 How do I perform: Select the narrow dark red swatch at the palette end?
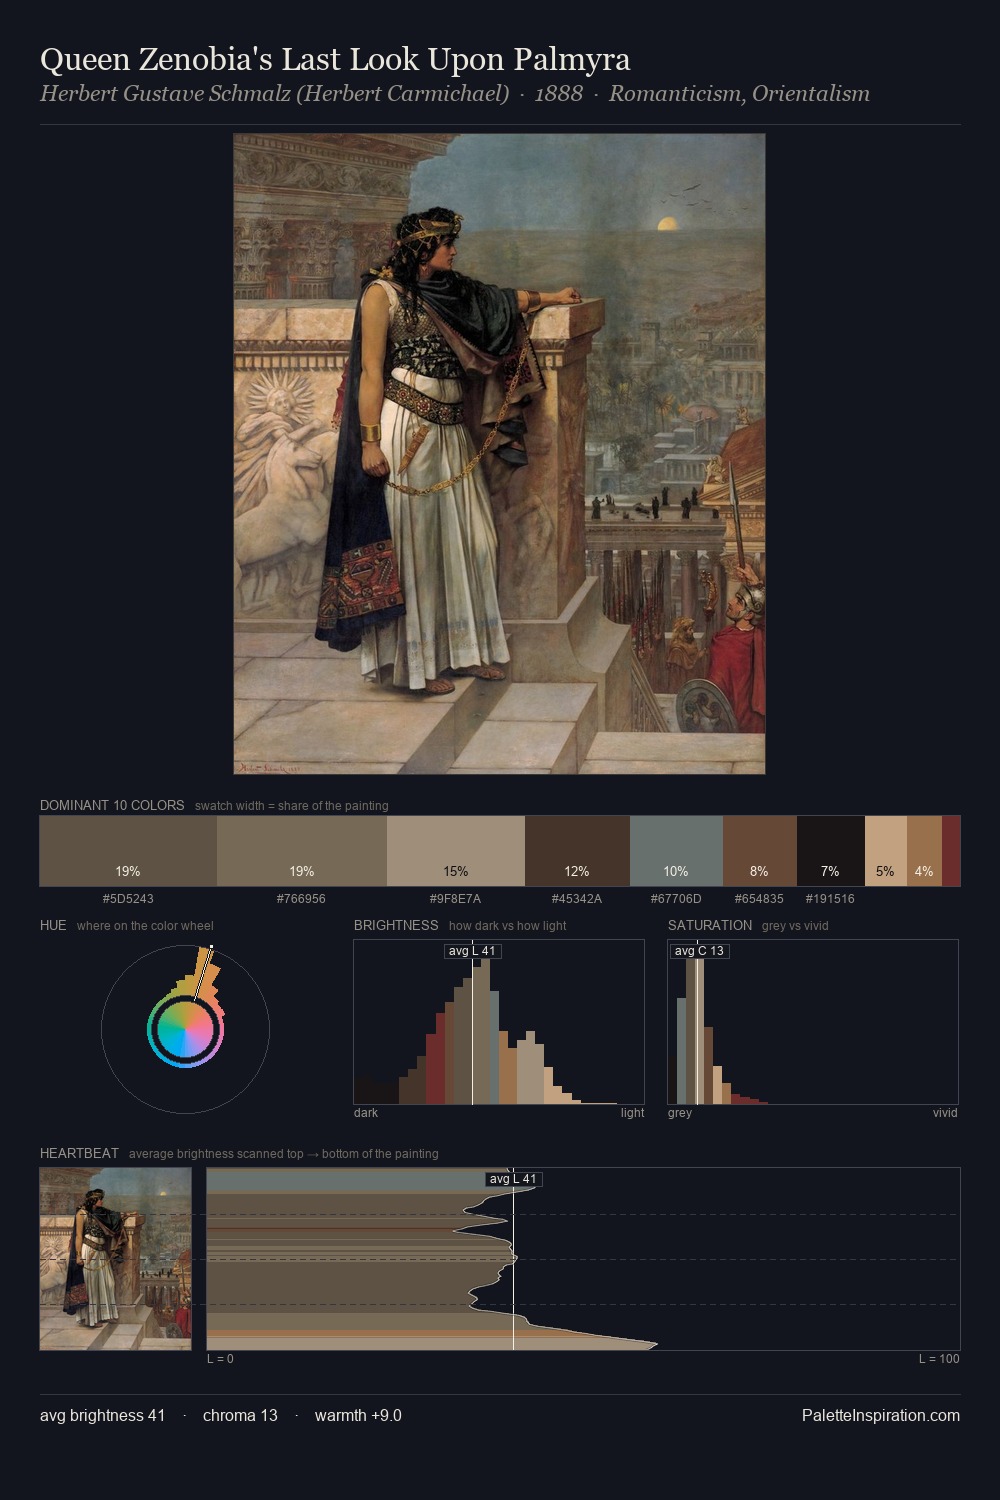click(951, 851)
